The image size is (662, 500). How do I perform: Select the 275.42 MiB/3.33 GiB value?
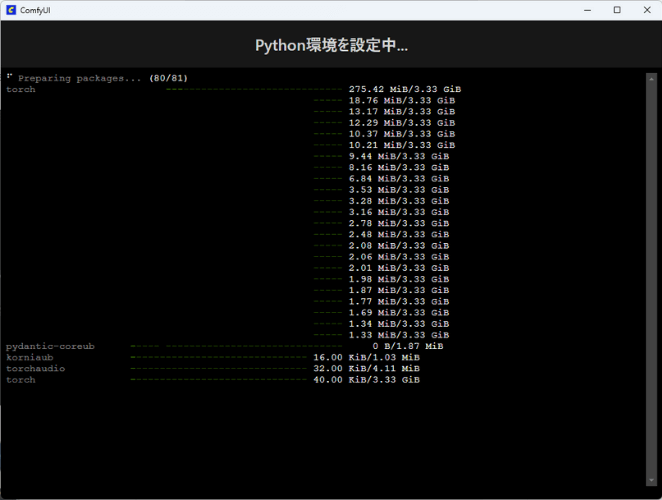[x=404, y=89]
